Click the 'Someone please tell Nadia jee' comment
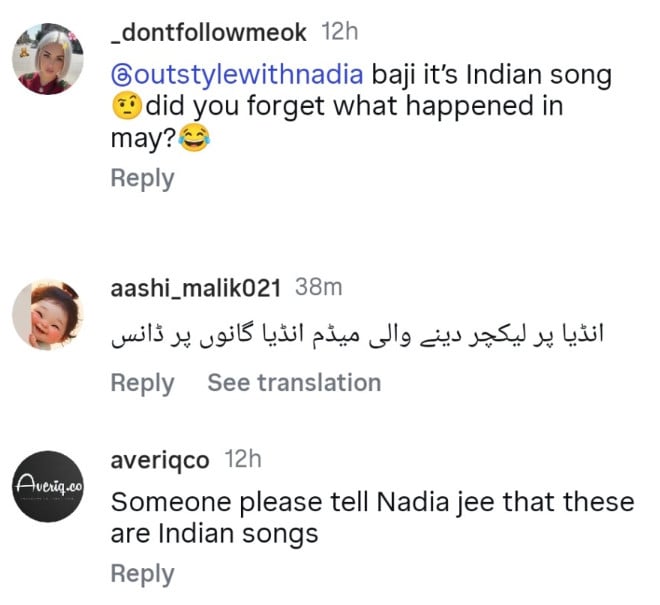Viewport: 660px width, 605px height. pos(372,501)
